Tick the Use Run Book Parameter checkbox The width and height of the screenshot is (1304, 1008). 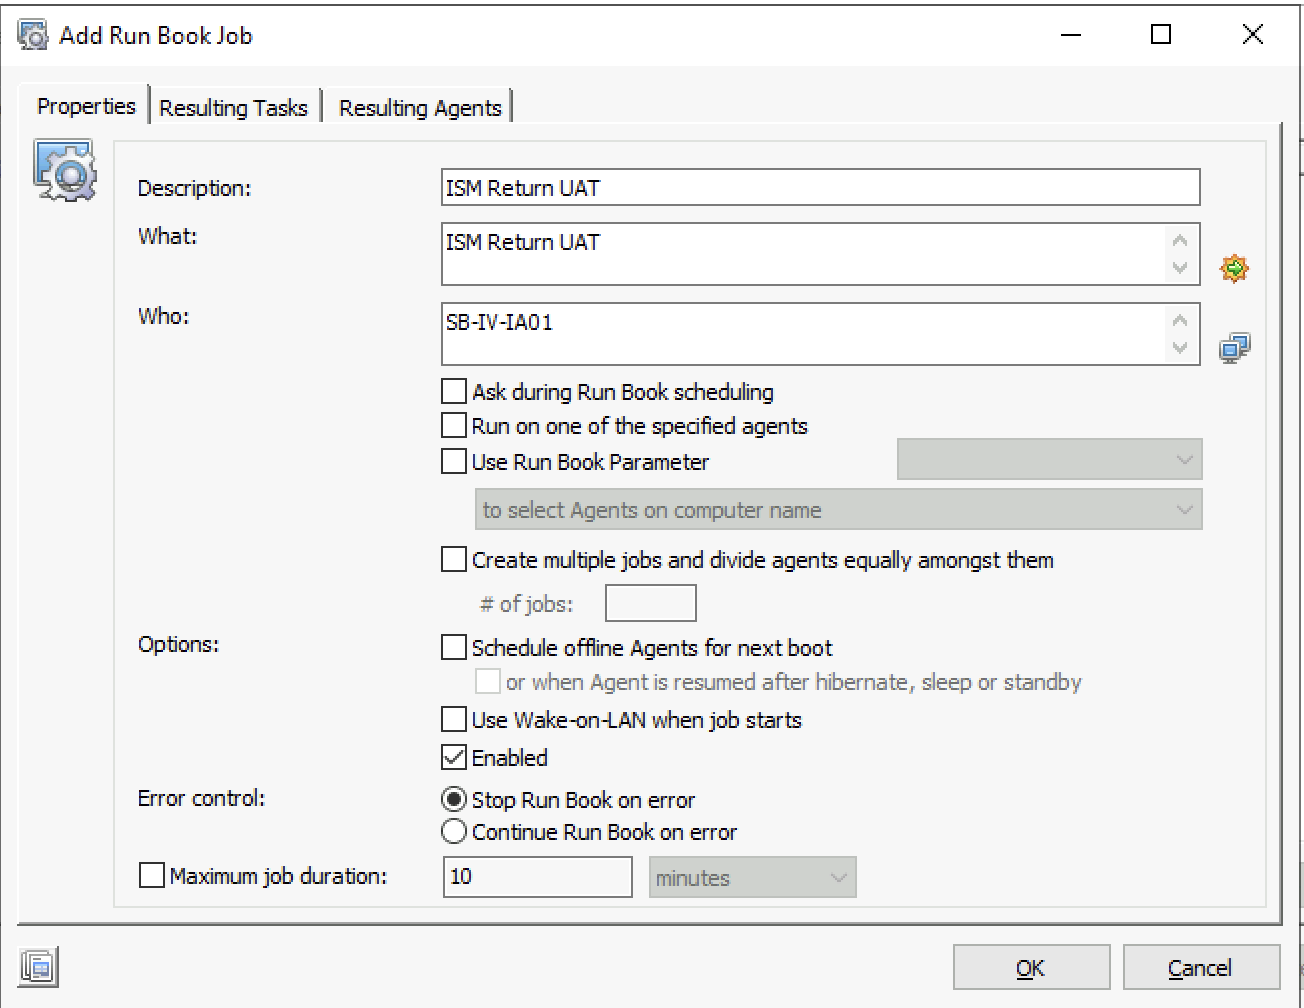454,461
